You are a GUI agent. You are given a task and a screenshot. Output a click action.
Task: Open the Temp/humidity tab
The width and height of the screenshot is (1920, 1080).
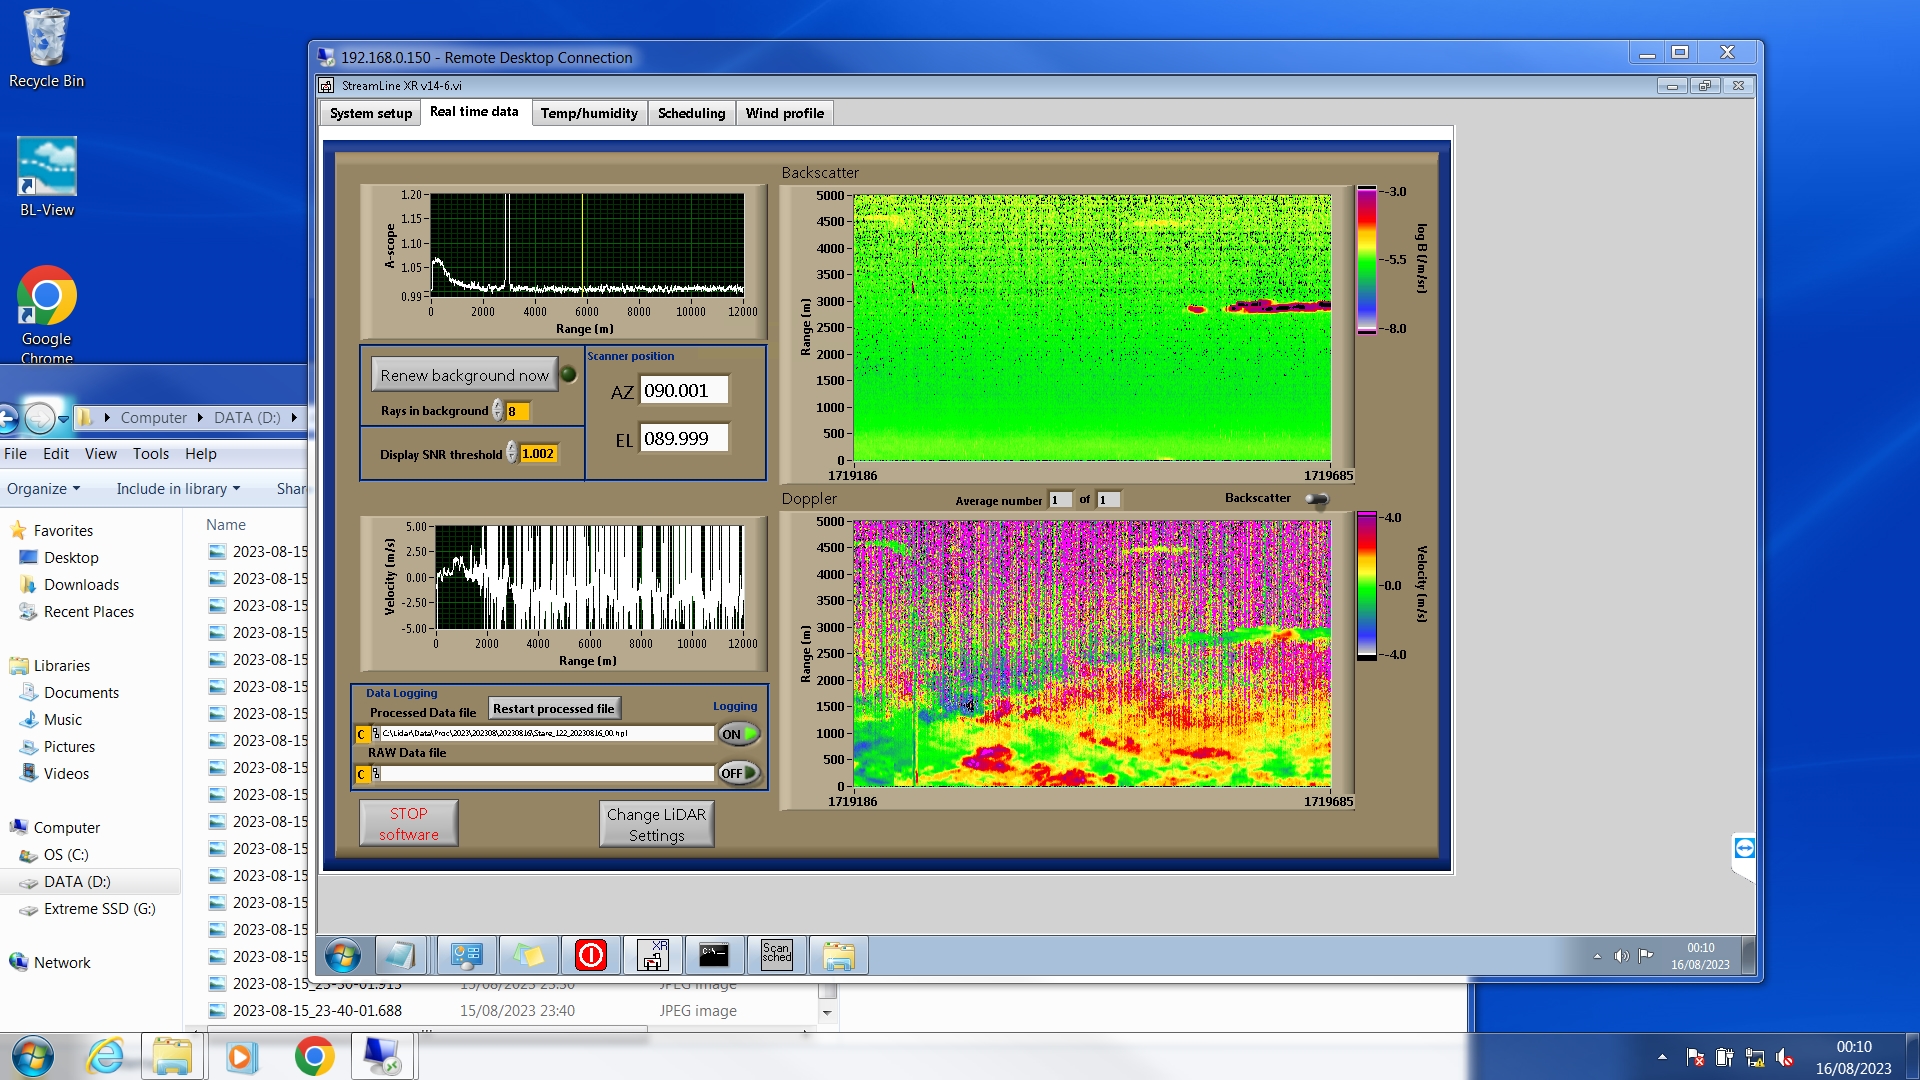coord(589,113)
